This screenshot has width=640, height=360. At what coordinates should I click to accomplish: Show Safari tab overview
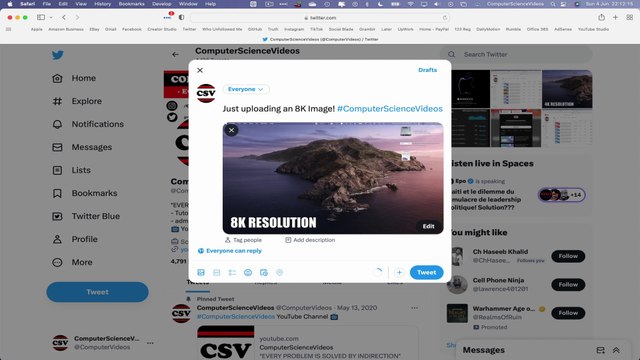pyautogui.click(x=630, y=17)
